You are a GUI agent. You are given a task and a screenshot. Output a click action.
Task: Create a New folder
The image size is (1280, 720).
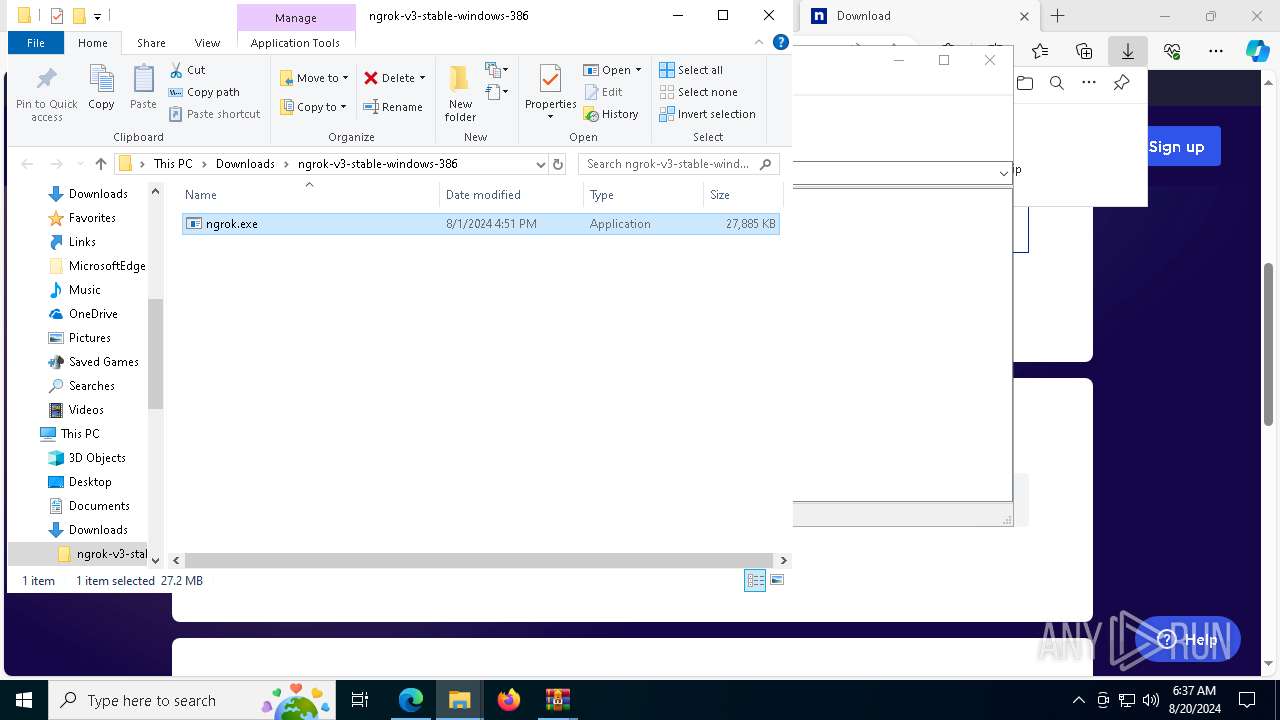[x=460, y=93]
